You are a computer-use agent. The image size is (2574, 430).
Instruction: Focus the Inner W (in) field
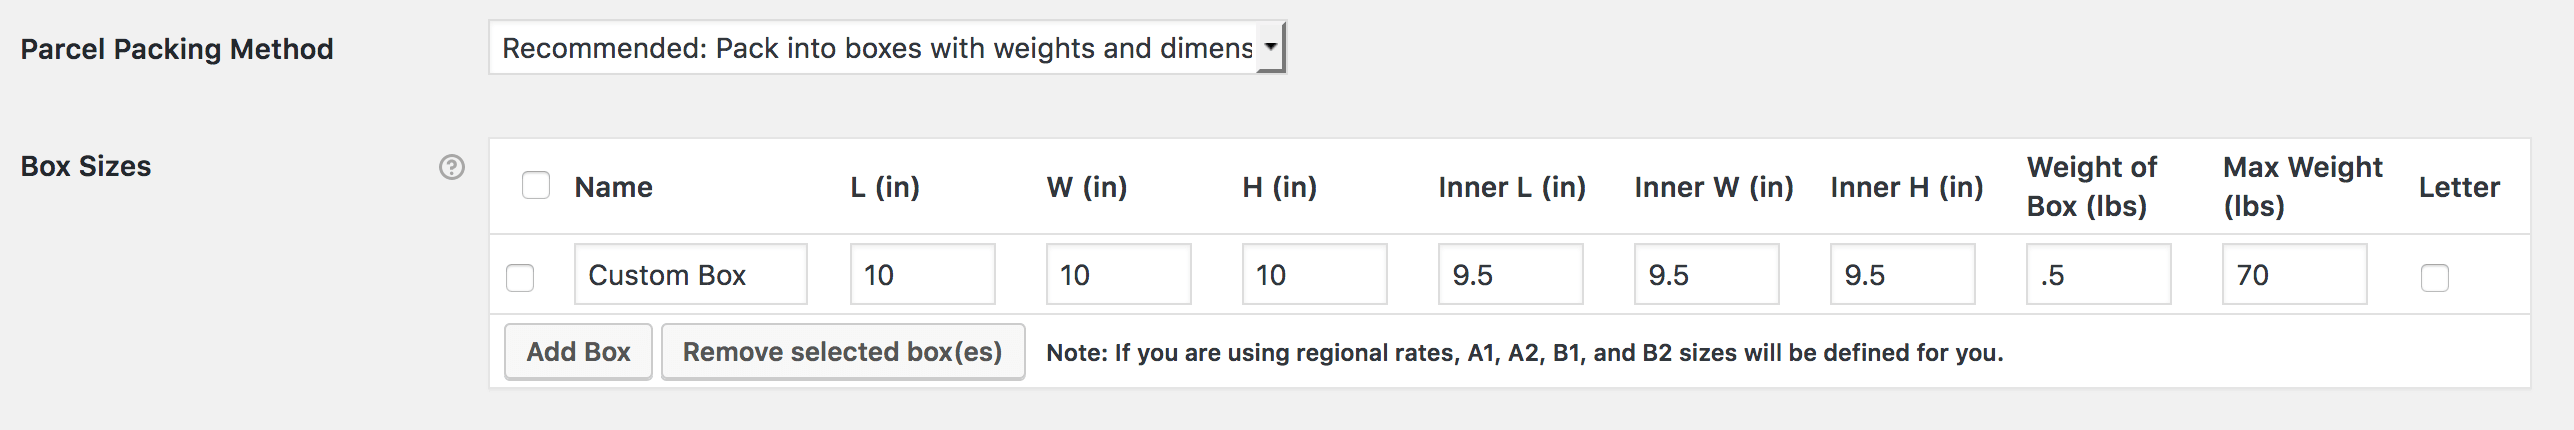(1706, 275)
